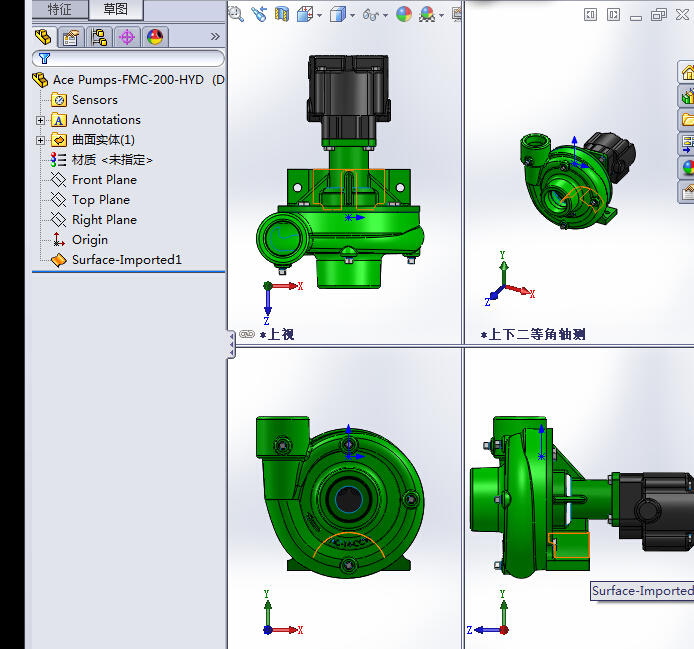Toggle the Section View tool
The image size is (694, 649).
tap(282, 14)
